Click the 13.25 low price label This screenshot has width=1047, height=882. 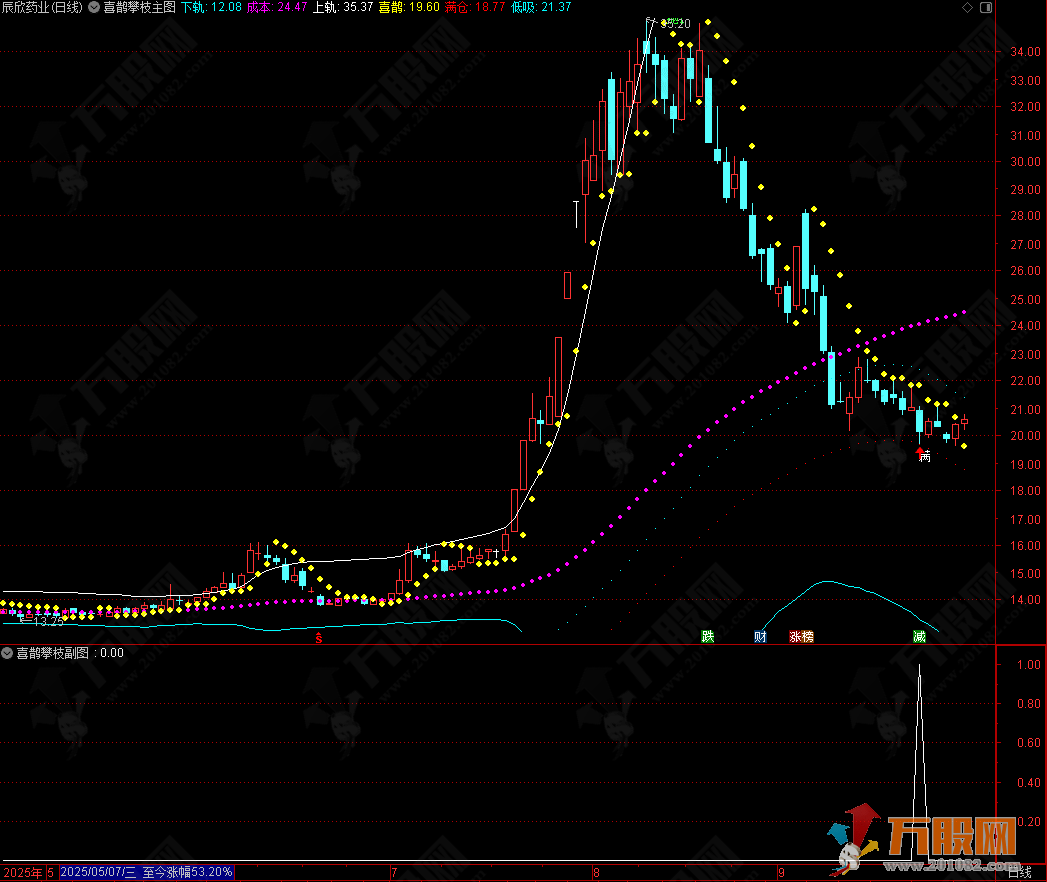click(x=46, y=621)
